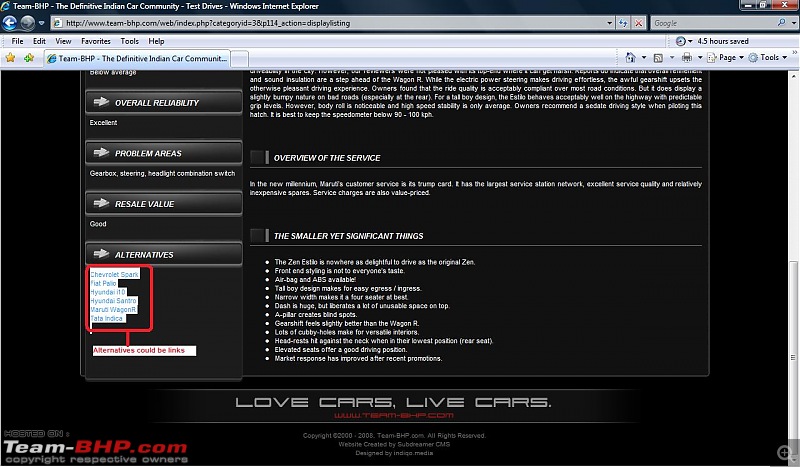
Task: Click the 'Excellent' reliability rating text
Action: click(103, 122)
